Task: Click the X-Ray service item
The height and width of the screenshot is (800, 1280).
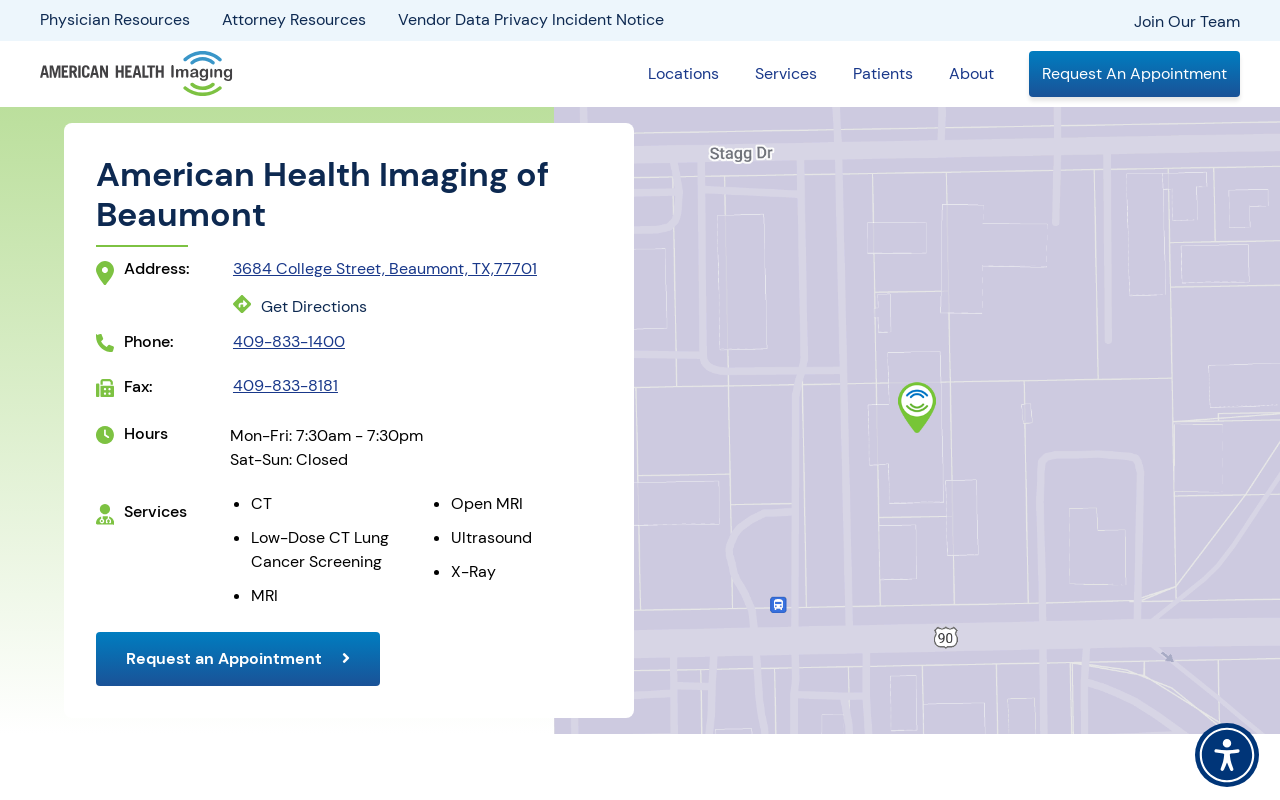Action: pos(473,572)
